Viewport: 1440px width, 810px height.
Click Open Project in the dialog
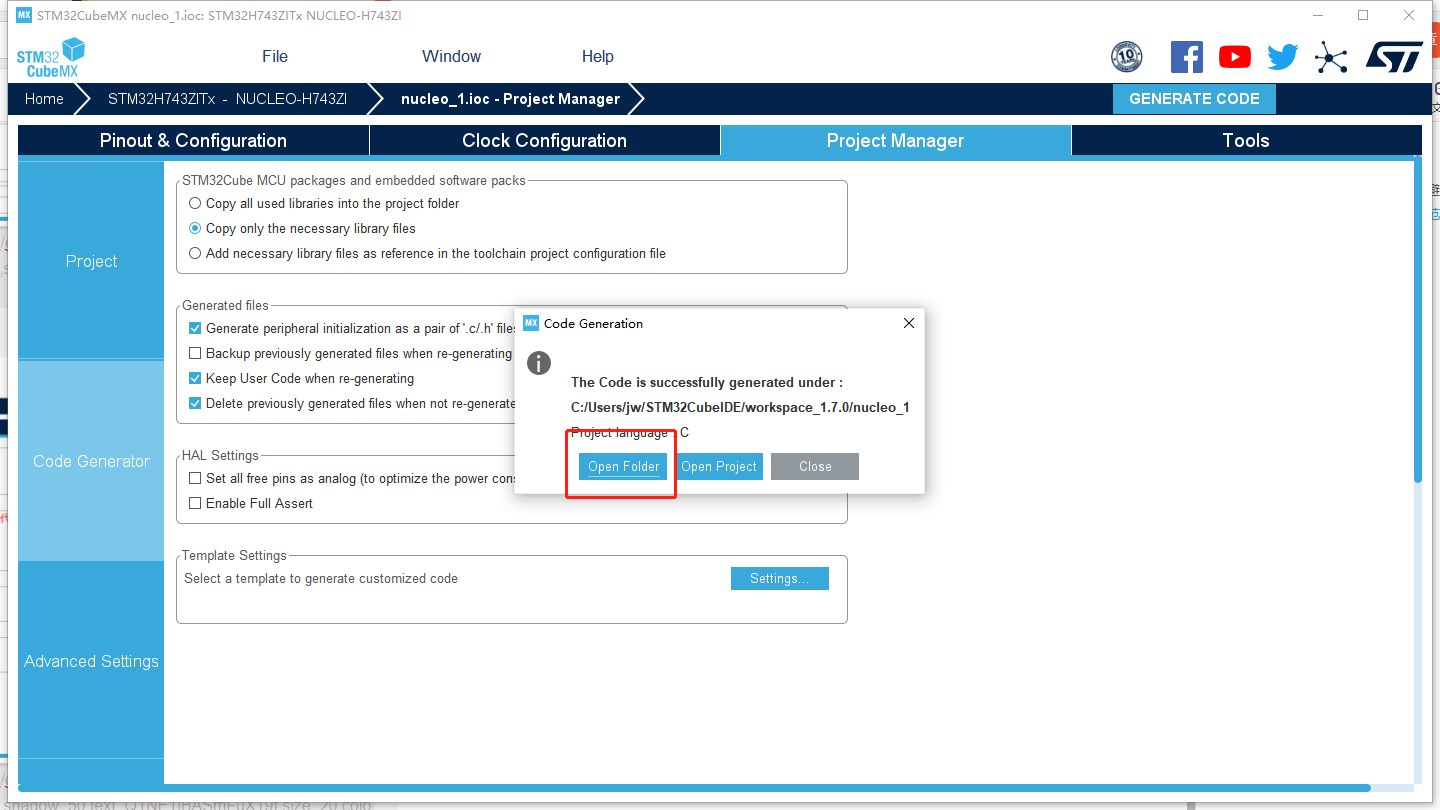[x=719, y=467]
